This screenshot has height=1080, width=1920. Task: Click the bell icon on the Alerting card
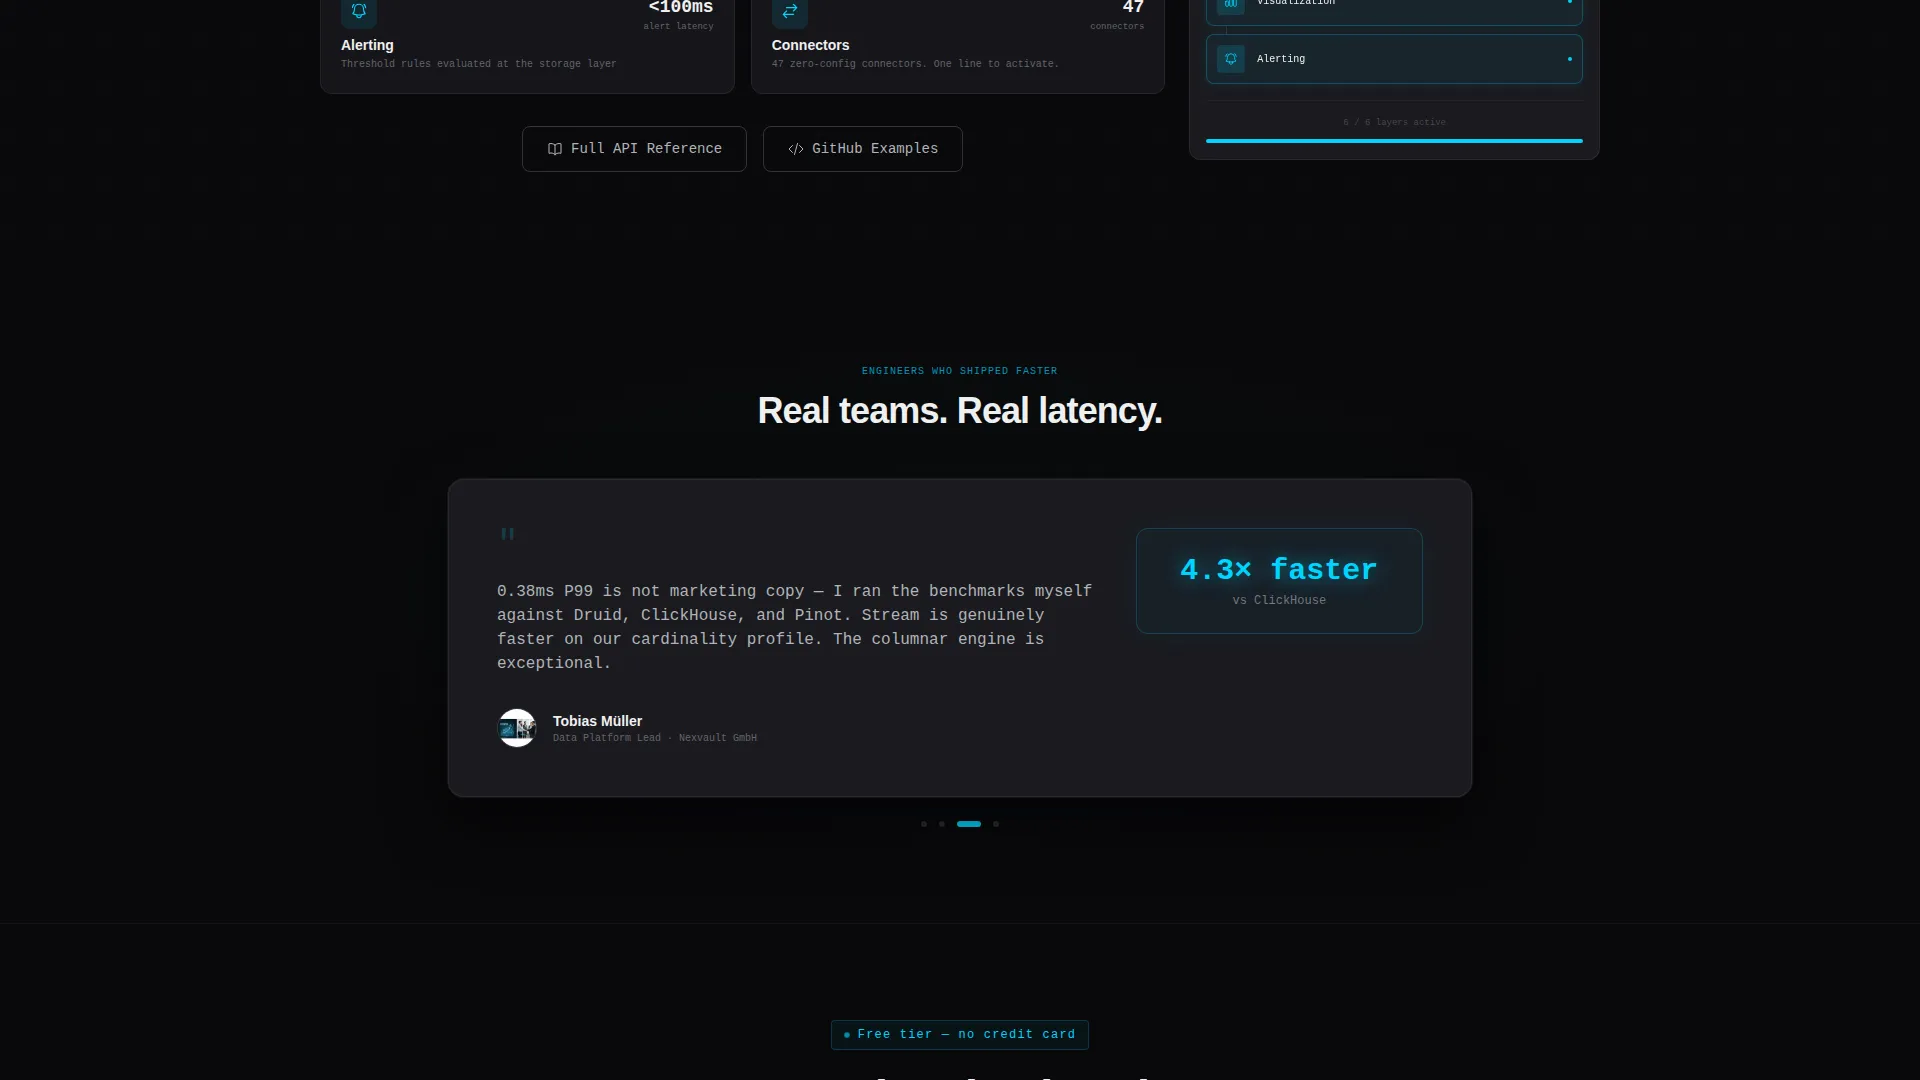(359, 11)
